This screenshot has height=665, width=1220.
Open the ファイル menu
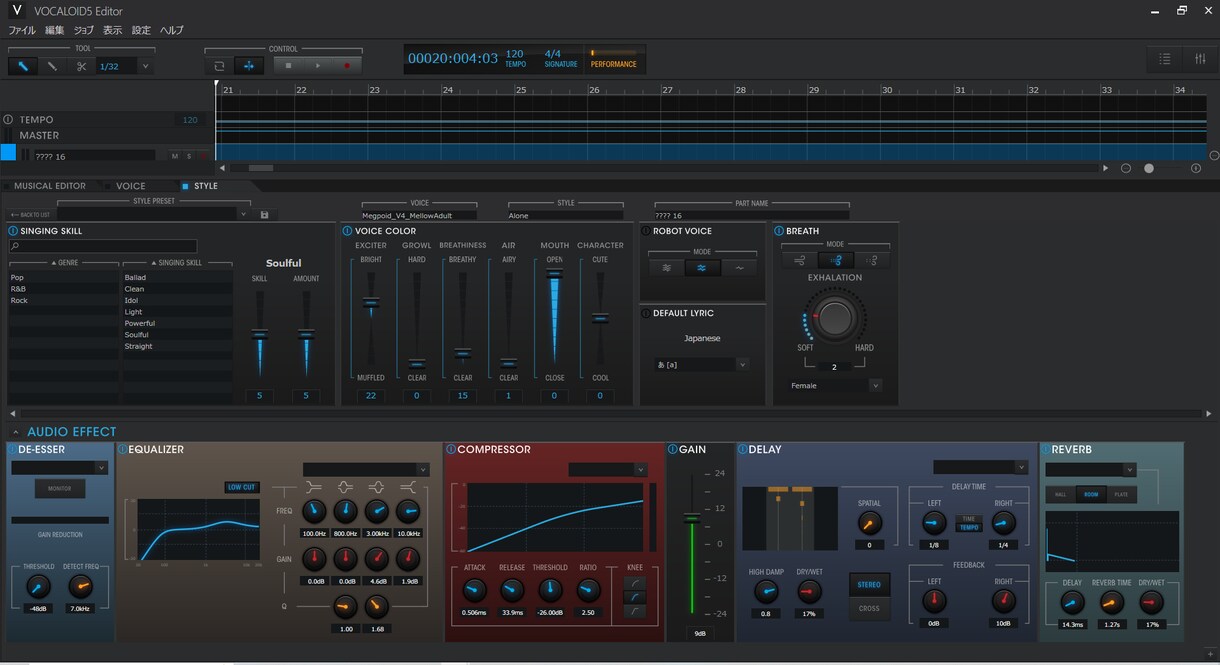click(22, 30)
